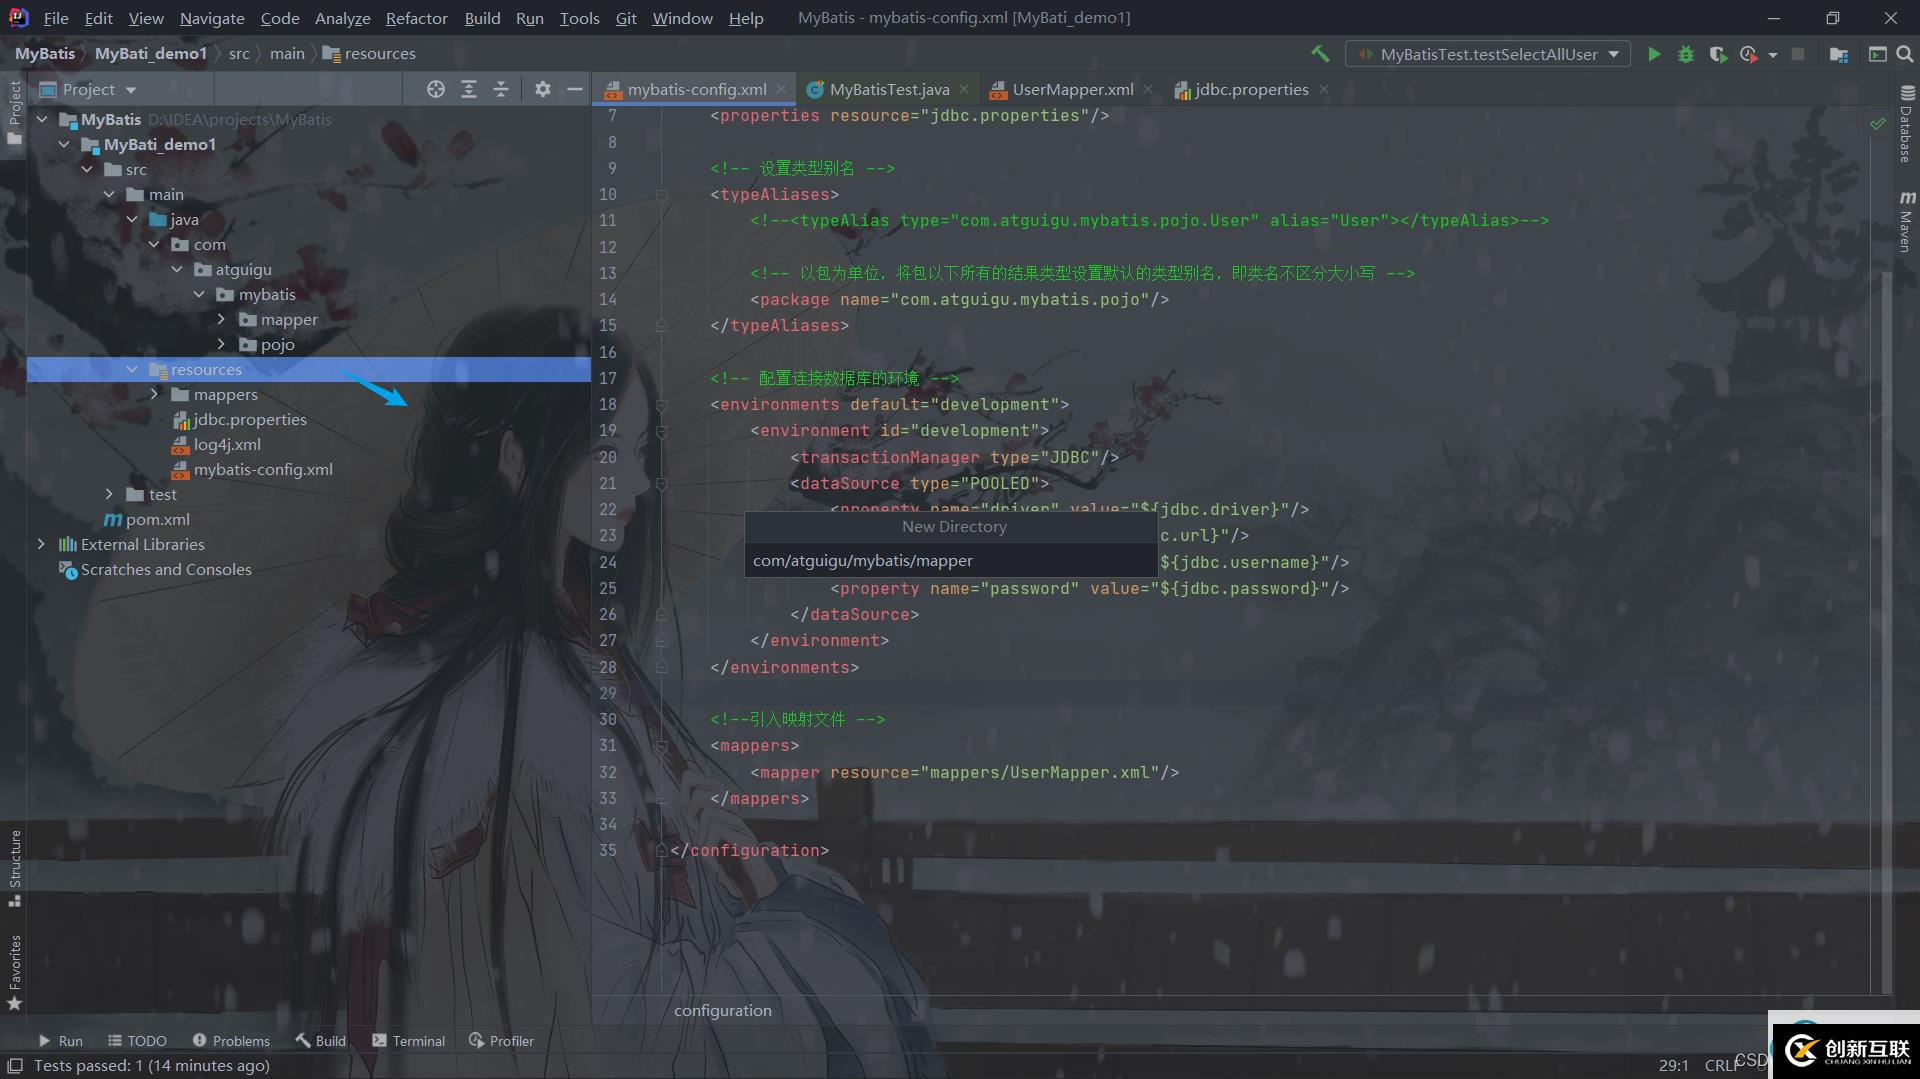Open the Problems tool window
The image size is (1920, 1079).
click(231, 1041)
